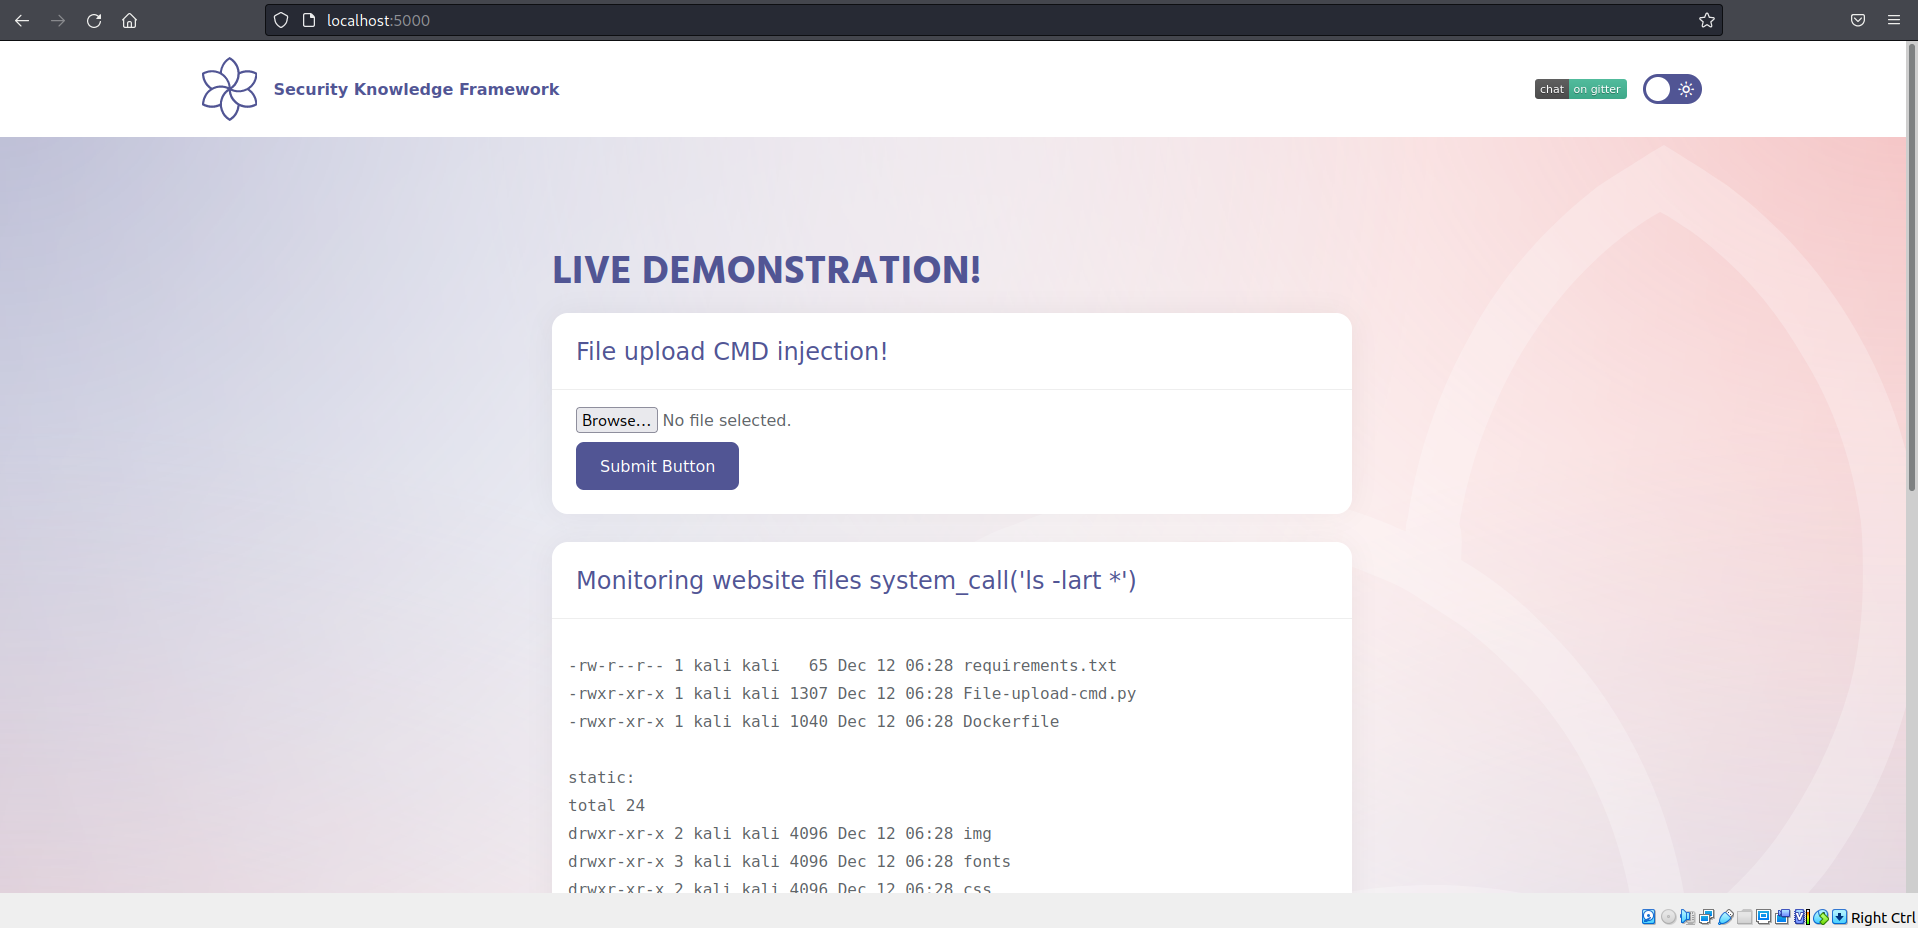
Task: Open the VirtualBox hard disk indicator
Action: 1649,917
